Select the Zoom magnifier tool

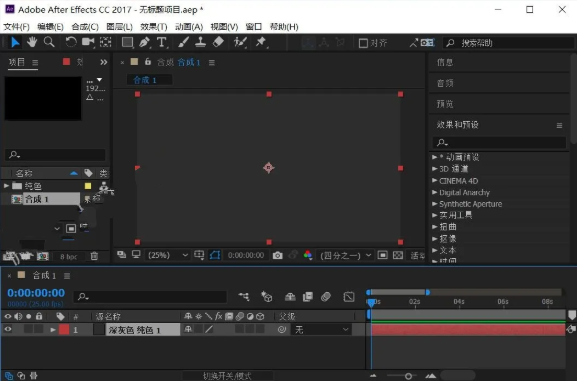coord(49,42)
